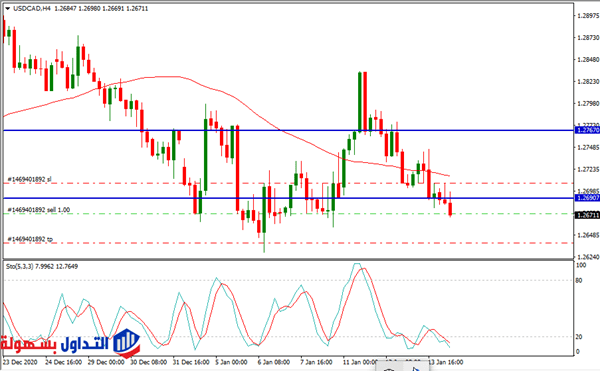This screenshot has width=600, height=371.
Task: Click the 7 Jan 16:00 time label
Action: (316, 362)
